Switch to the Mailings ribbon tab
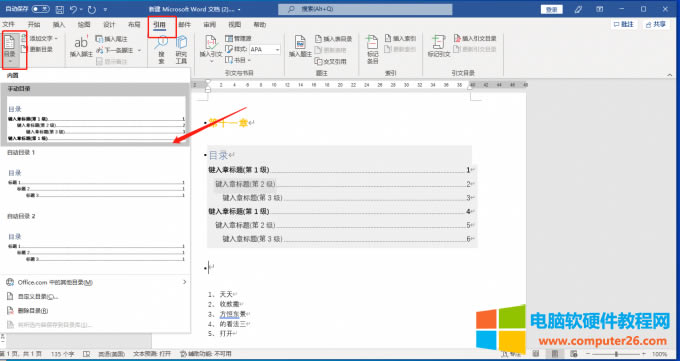 [184, 25]
